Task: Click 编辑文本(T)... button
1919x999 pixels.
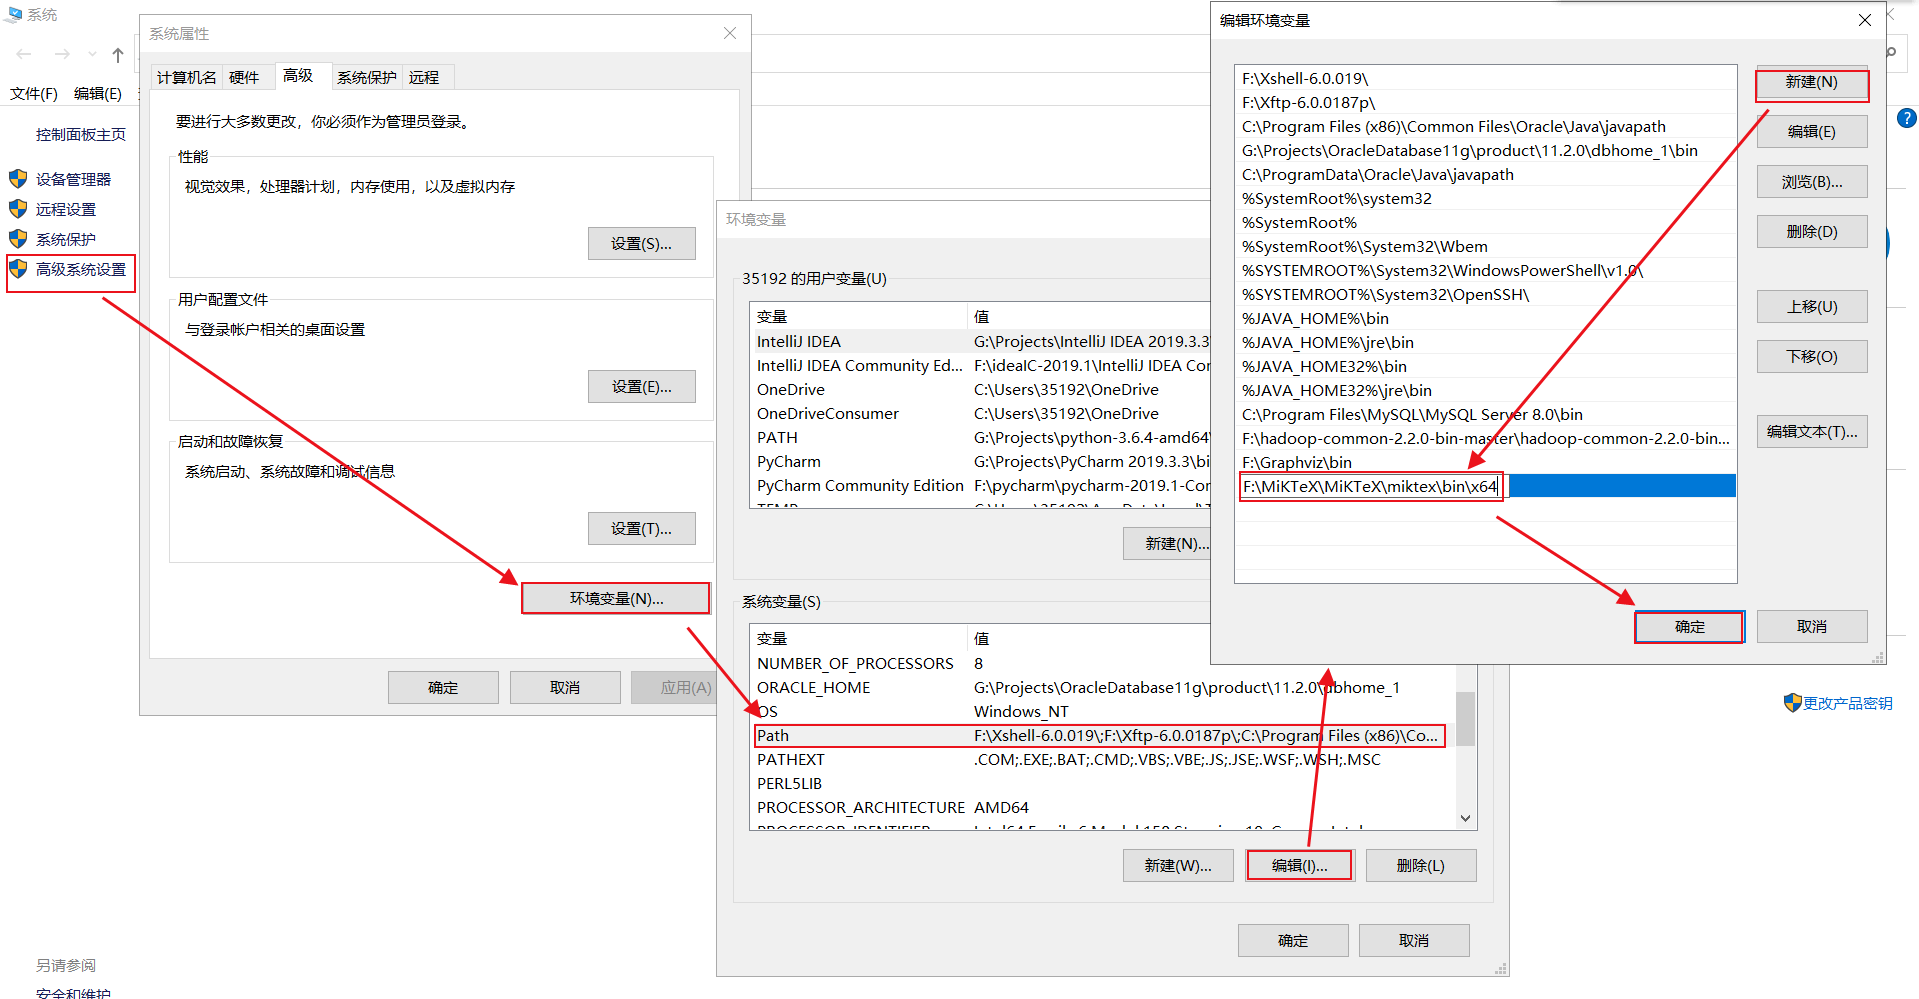Action: [x=1812, y=431]
